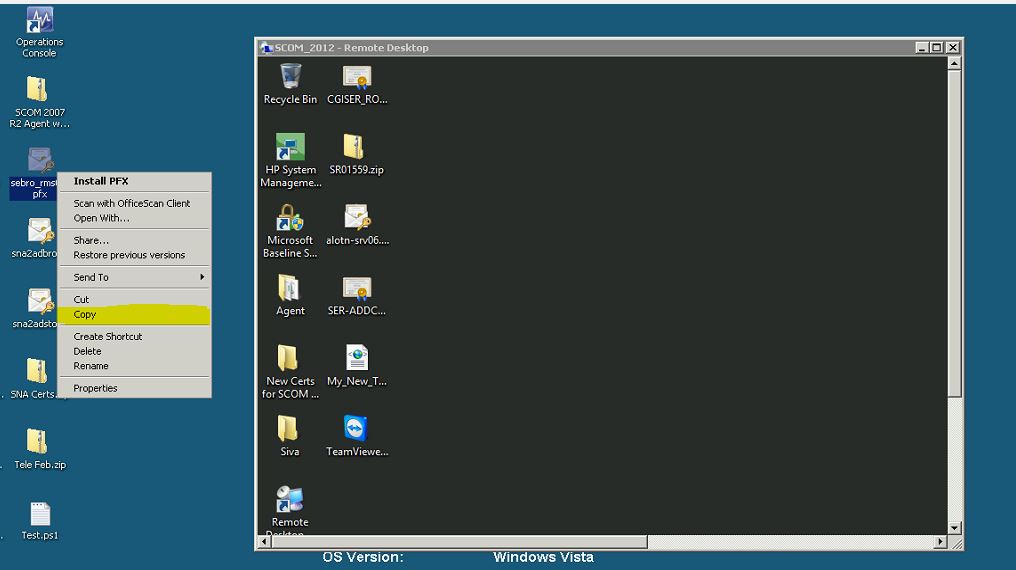Click the horizontal scrollbar left arrow in Remote Desktop

[264, 542]
